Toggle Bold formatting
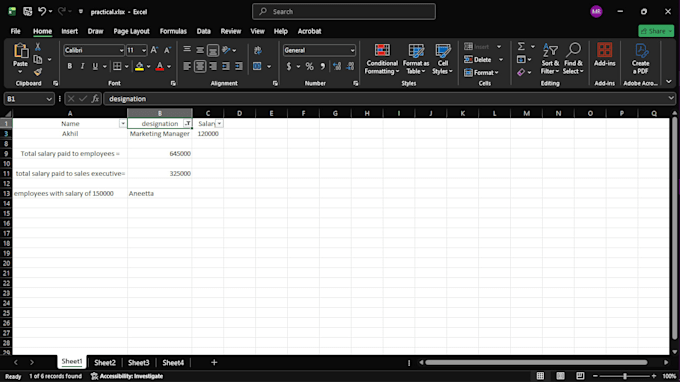680x382 pixels. [69, 66]
